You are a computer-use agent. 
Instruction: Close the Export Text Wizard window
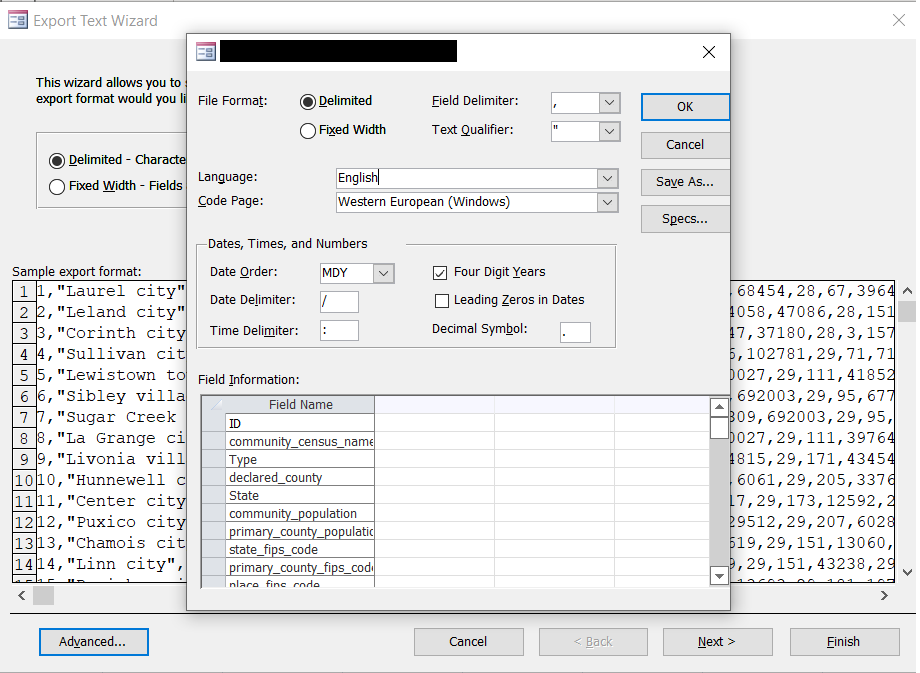[898, 21]
